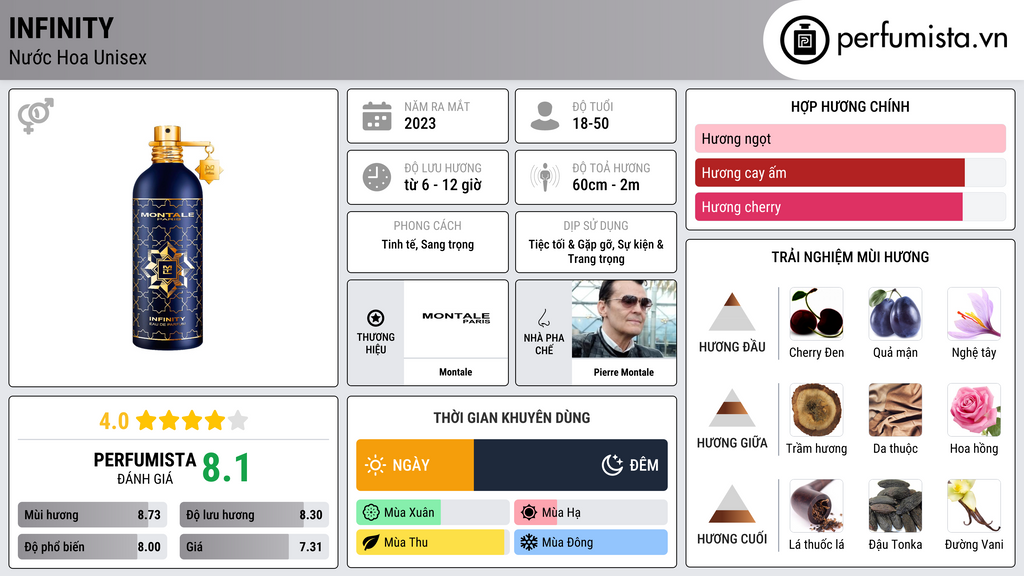Screen dimensions: 1024x576
Task: Click the 4.0 star rating number
Action: pyautogui.click(x=114, y=421)
